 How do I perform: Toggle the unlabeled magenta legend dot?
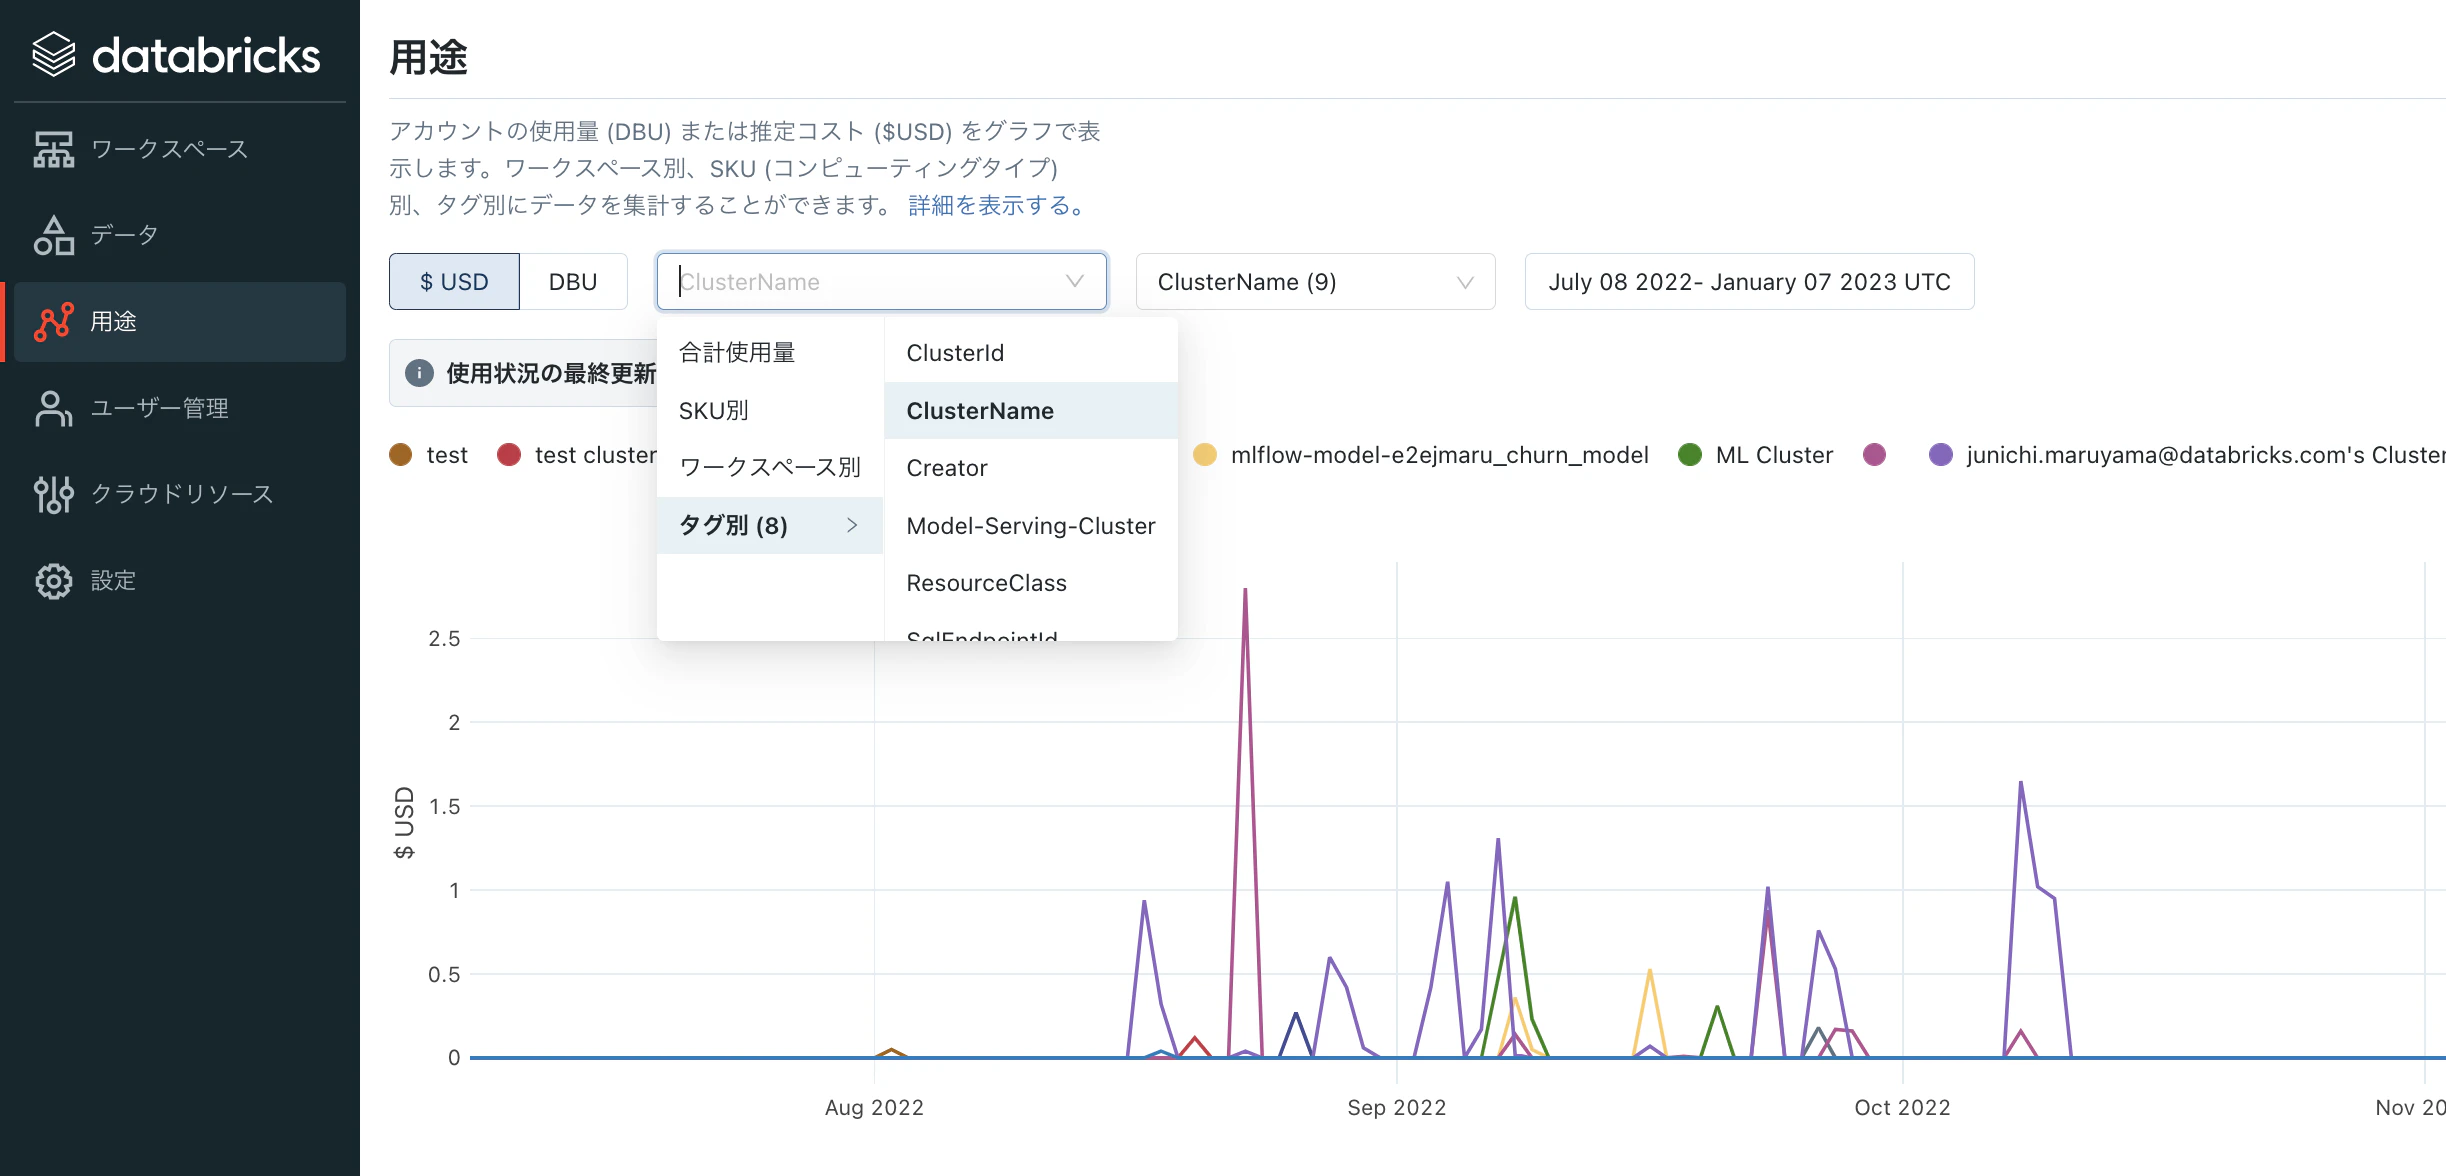tap(1875, 455)
